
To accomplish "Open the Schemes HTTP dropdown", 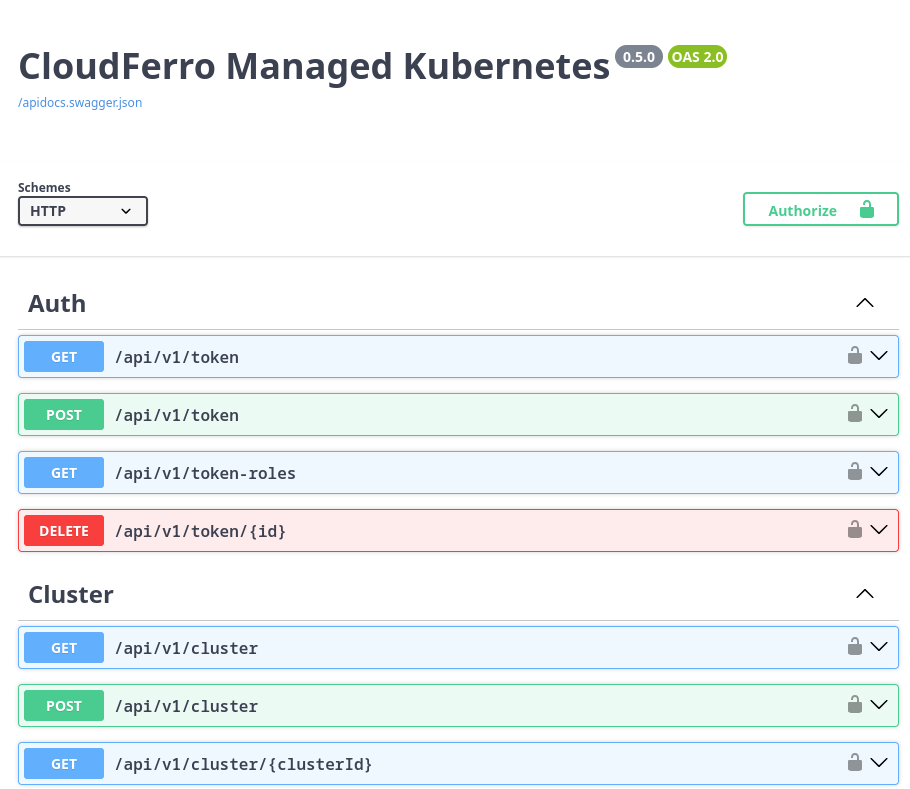I will pyautogui.click(x=82, y=211).
